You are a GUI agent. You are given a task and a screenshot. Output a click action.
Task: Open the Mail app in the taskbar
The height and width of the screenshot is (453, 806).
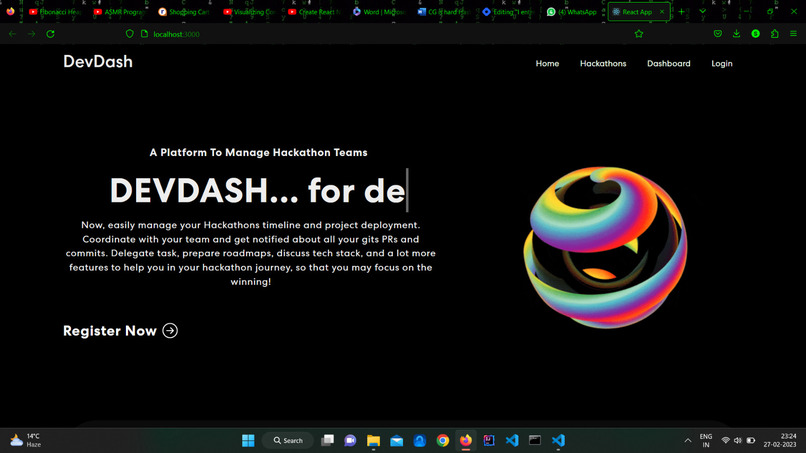396,440
